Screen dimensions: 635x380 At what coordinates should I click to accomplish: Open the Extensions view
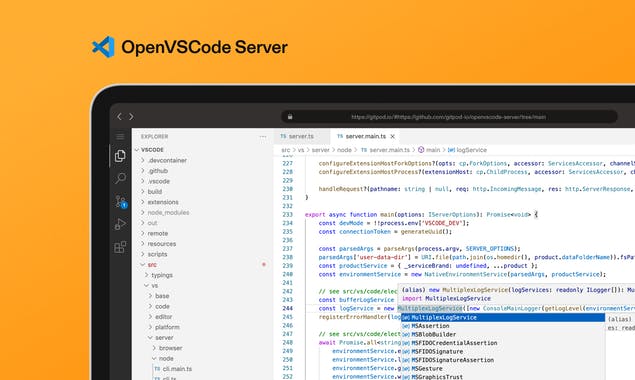tap(120, 247)
